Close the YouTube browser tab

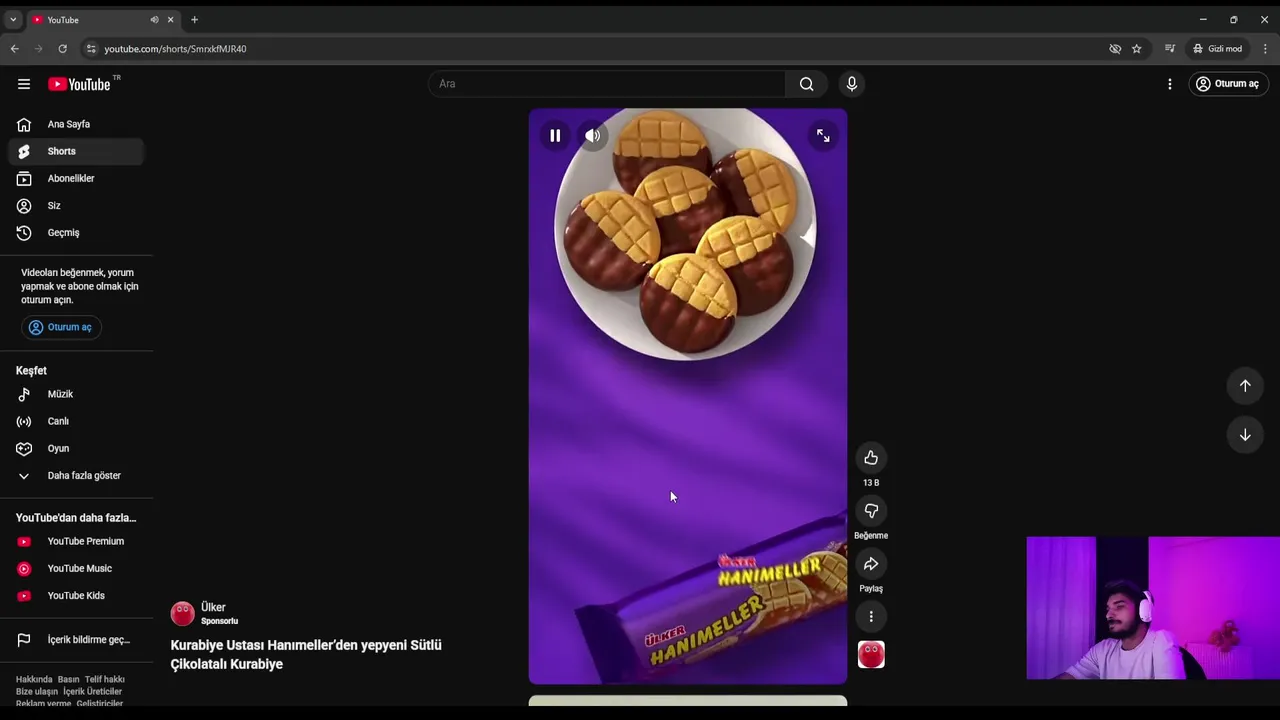(x=170, y=20)
